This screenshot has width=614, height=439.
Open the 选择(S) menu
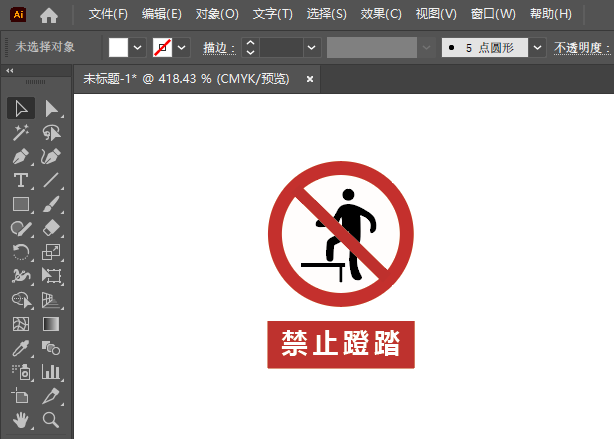327,14
